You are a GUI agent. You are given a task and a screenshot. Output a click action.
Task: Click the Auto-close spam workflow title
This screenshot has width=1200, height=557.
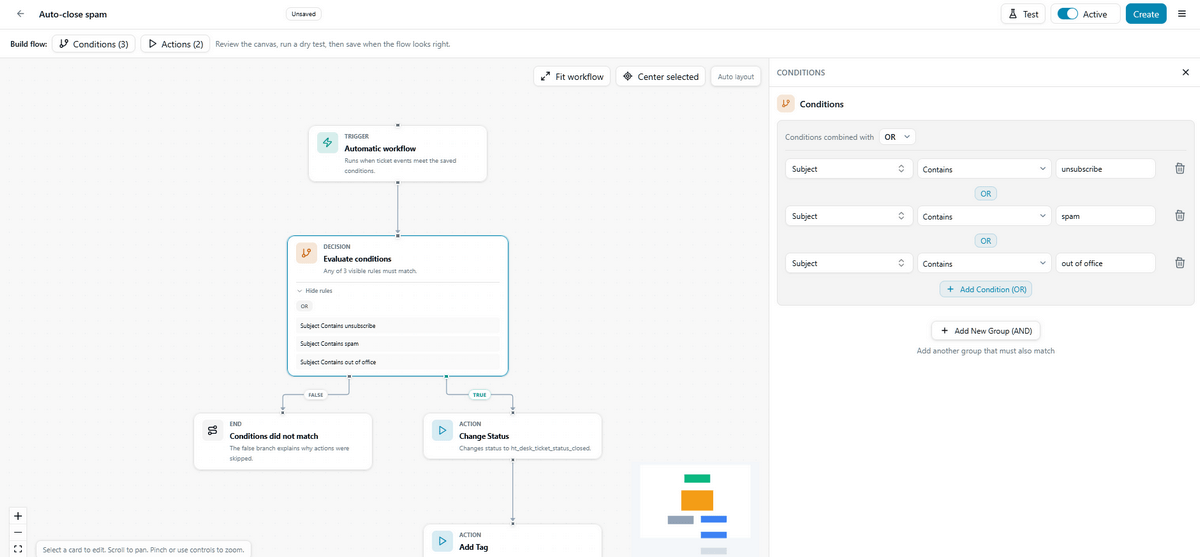73,14
